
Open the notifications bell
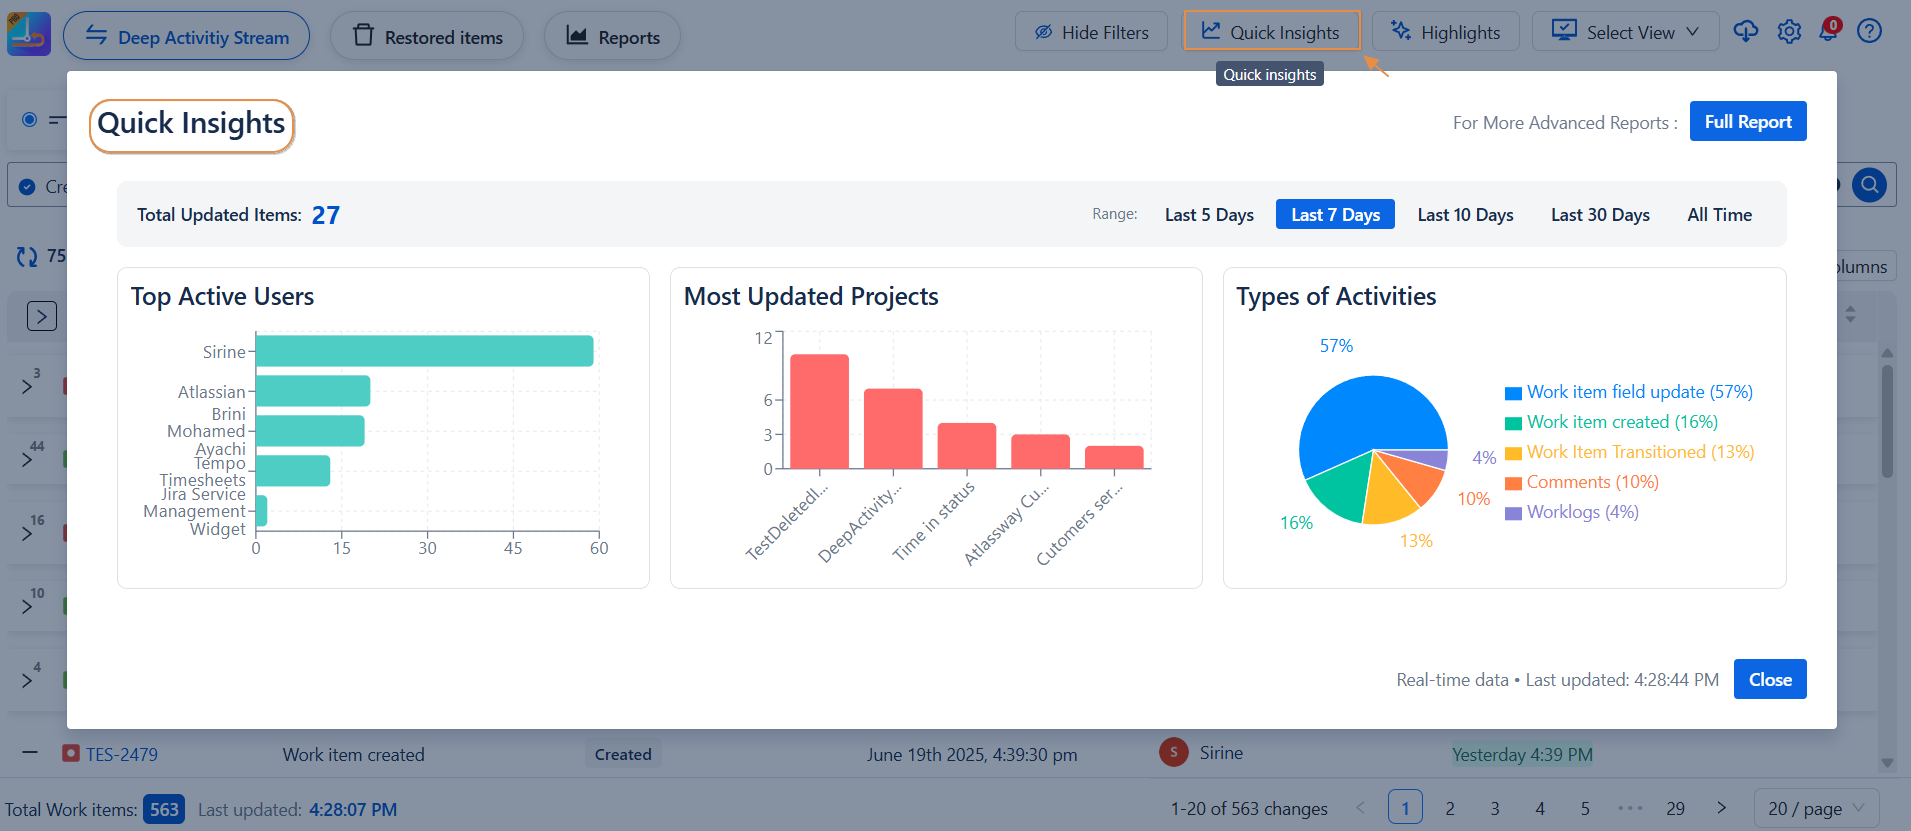1828,31
